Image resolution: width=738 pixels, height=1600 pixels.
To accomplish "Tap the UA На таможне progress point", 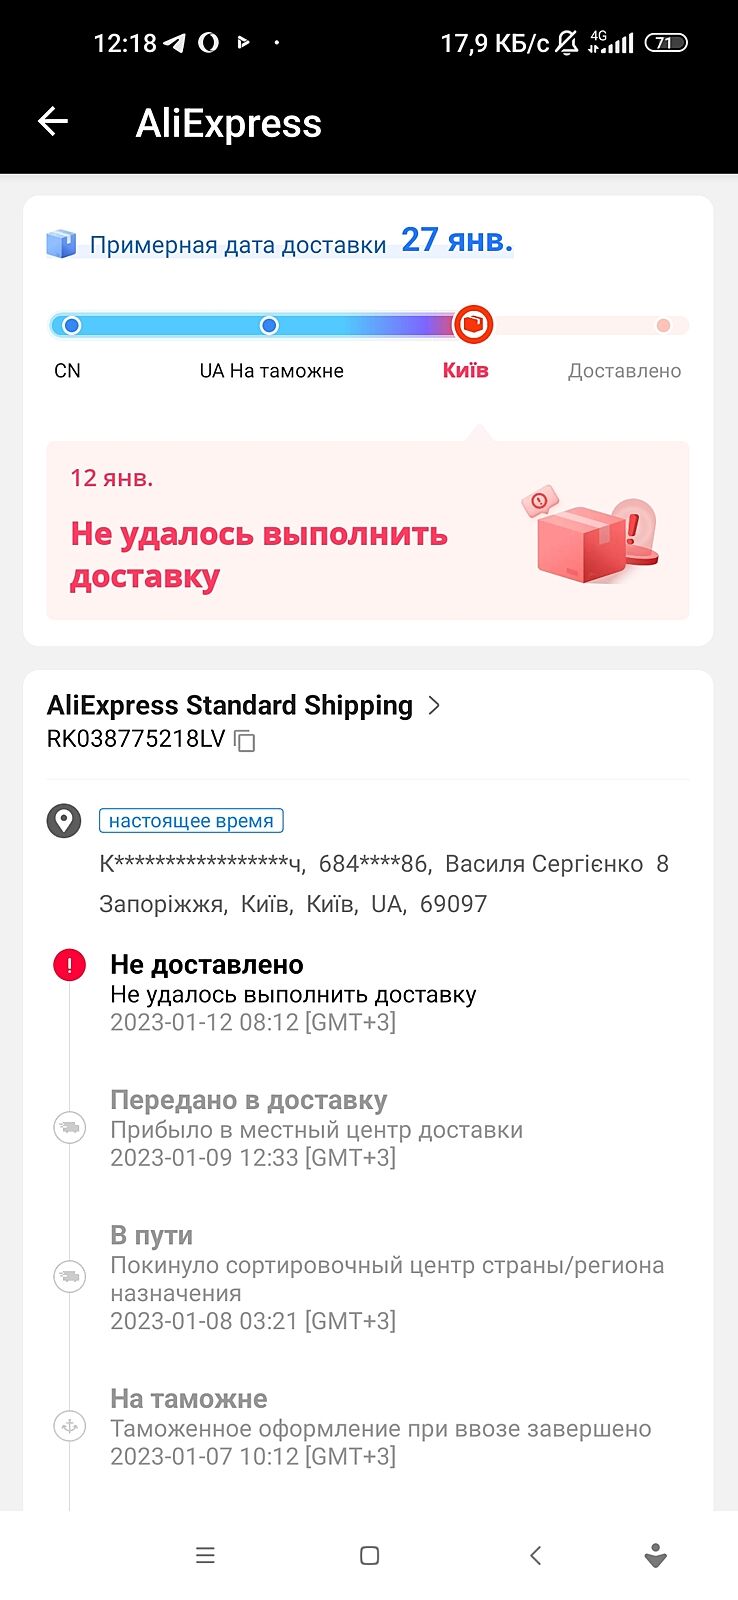I will [x=269, y=325].
